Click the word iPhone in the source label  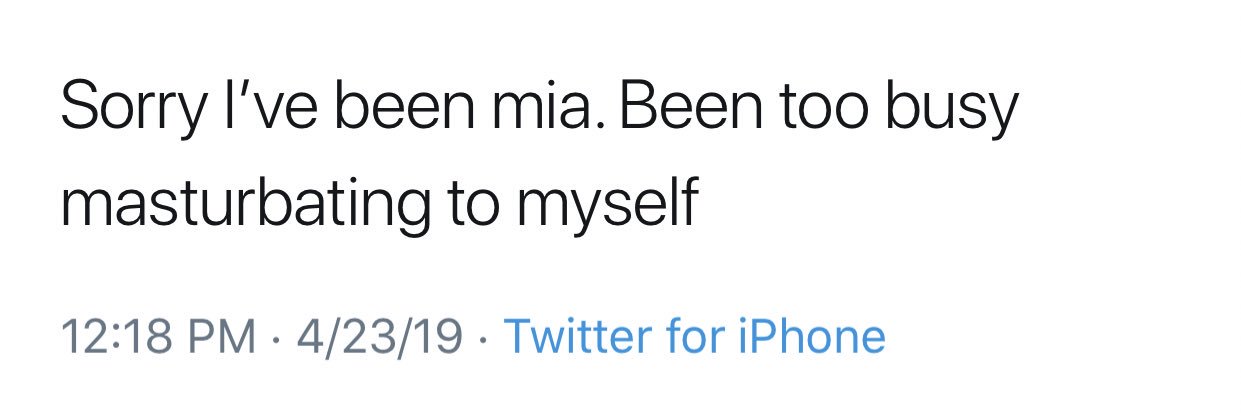(811, 336)
